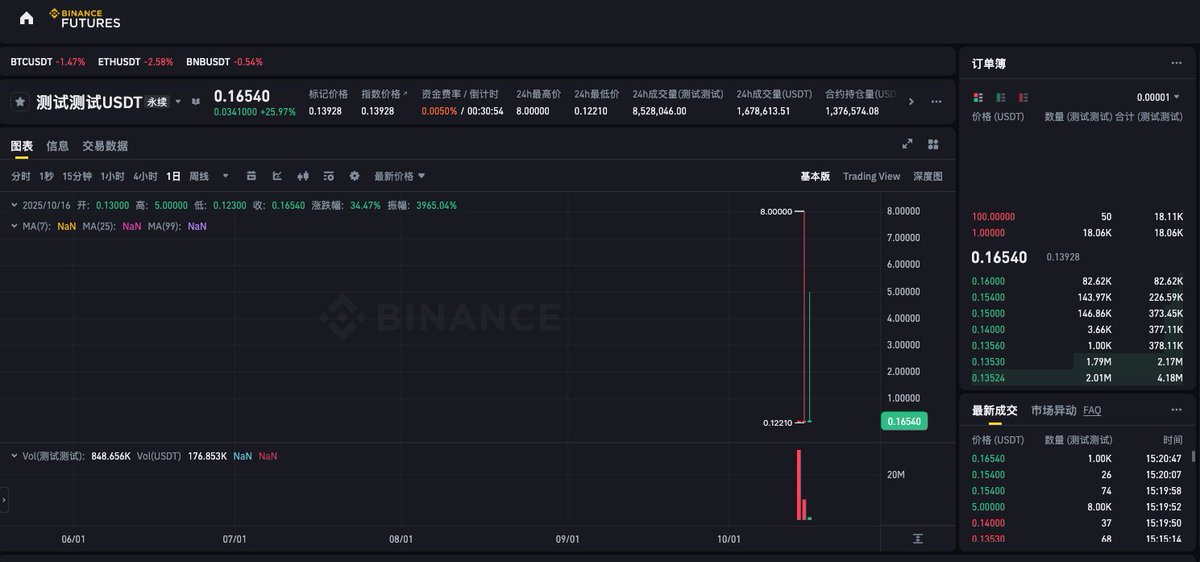This screenshot has width=1200, height=562.
Task: Click the 0.15000 bid price row
Action: click(x=1078, y=312)
